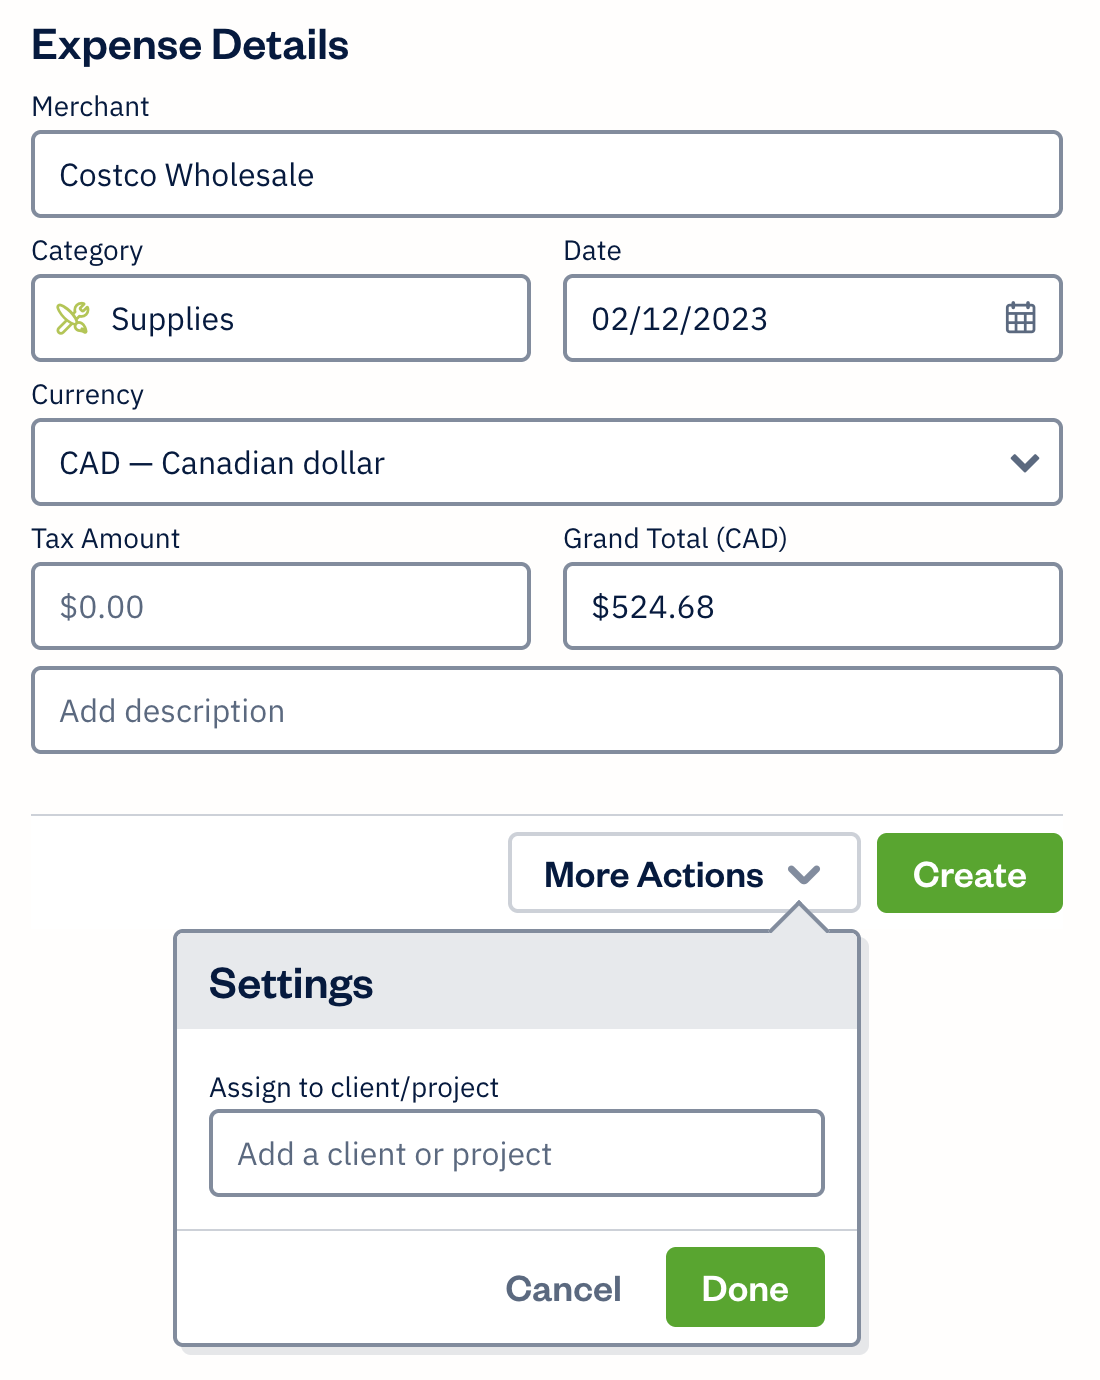Click the Add description field
The width and height of the screenshot is (1100, 1380).
(547, 710)
